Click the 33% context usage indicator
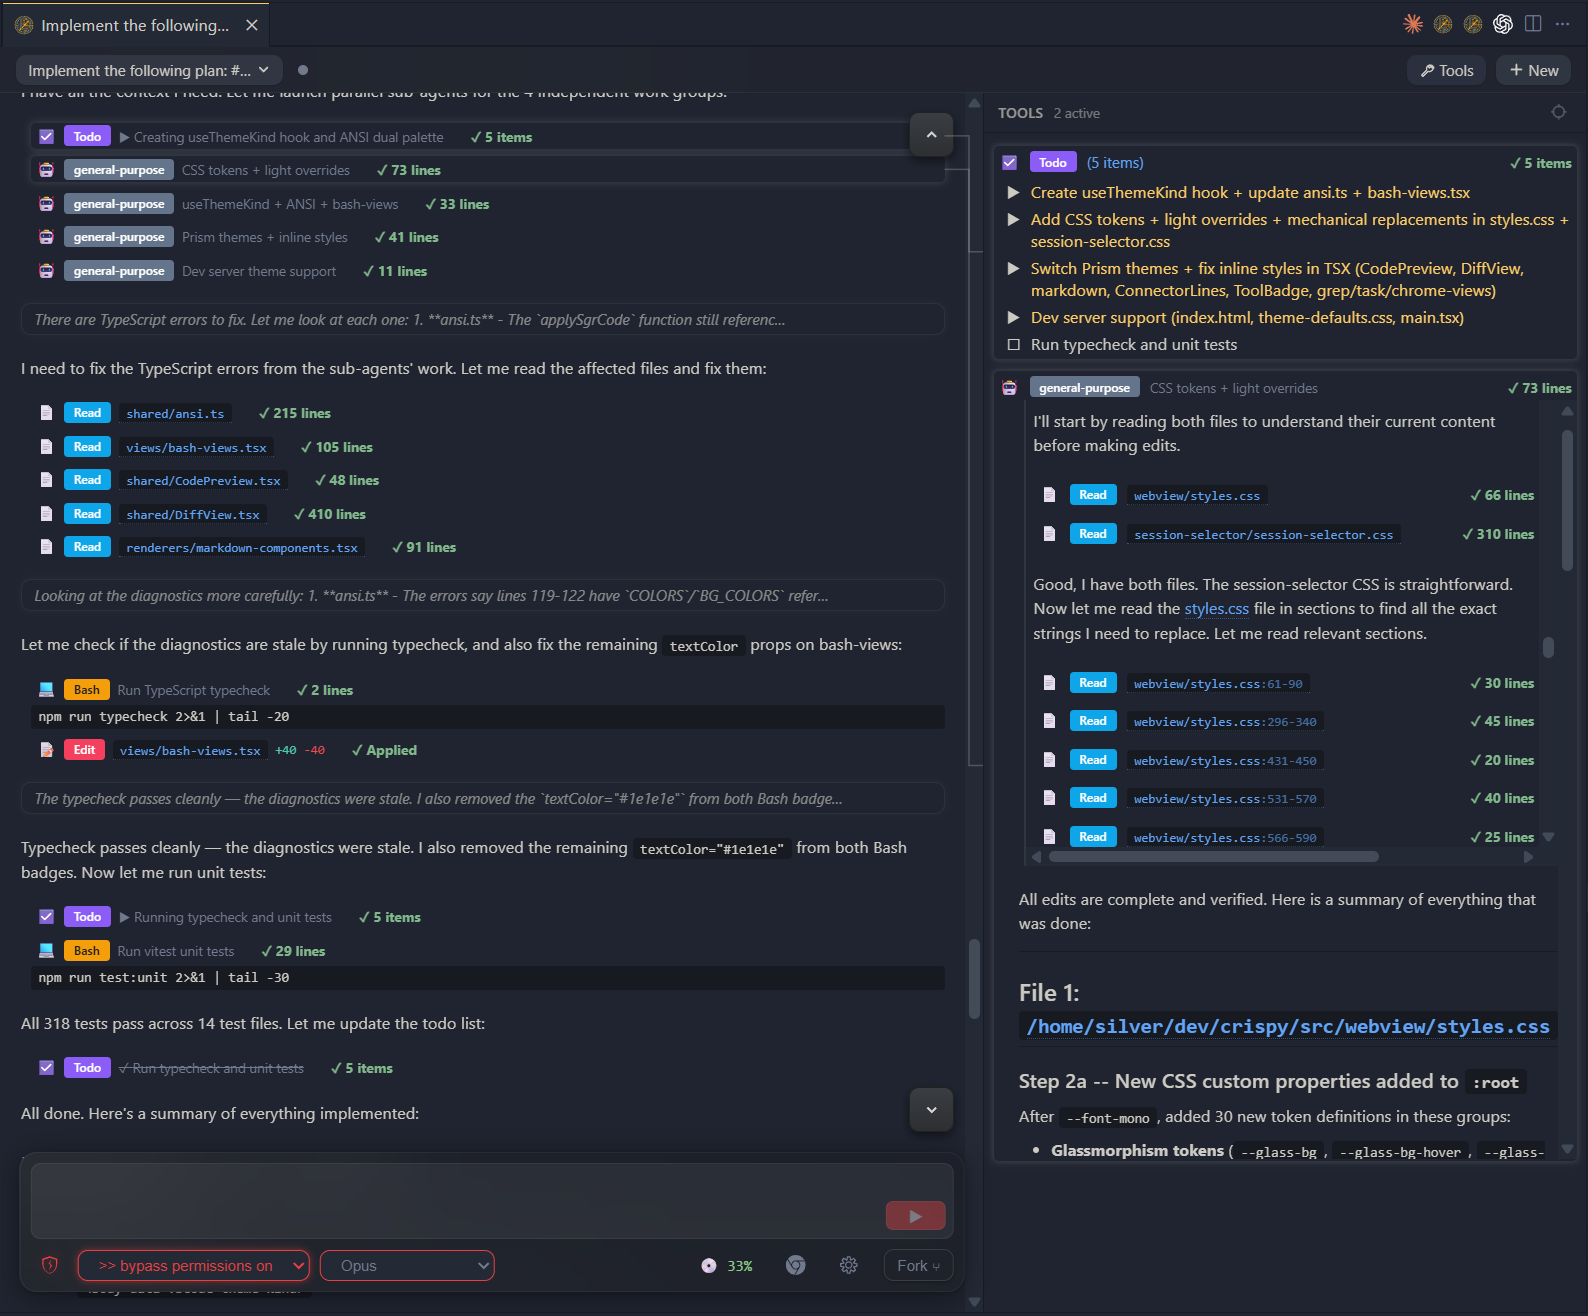Image resolution: width=1588 pixels, height=1316 pixels. click(x=727, y=1266)
